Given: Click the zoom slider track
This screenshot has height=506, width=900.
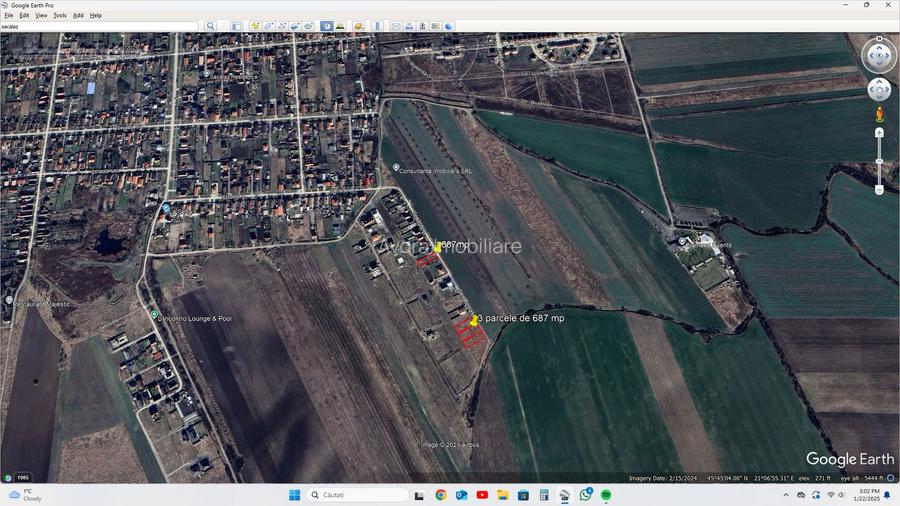Looking at the screenshot, I should tap(880, 160).
